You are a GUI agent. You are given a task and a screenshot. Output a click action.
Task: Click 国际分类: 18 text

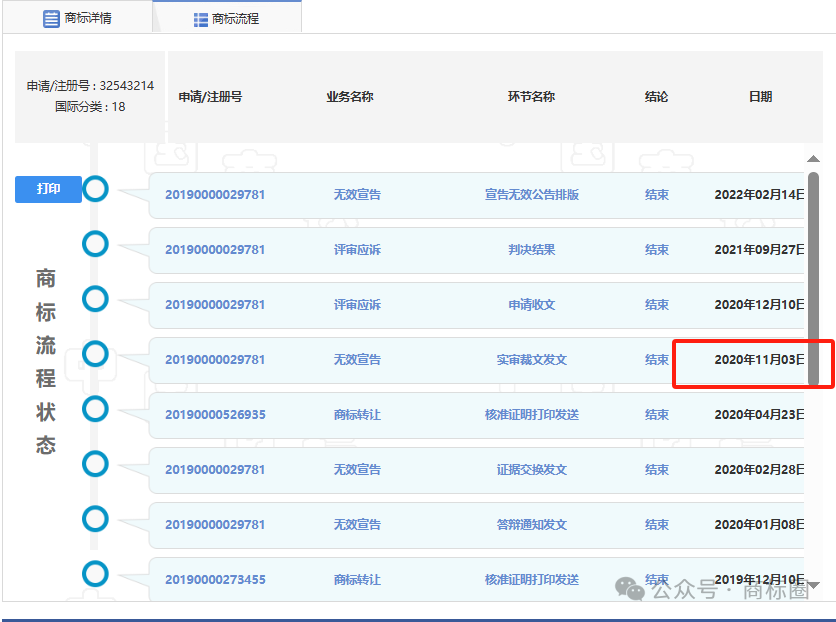(x=90, y=107)
